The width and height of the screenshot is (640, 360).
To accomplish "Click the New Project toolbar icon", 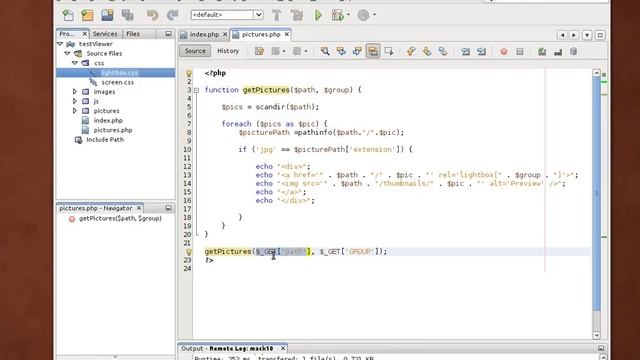I will click(87, 16).
